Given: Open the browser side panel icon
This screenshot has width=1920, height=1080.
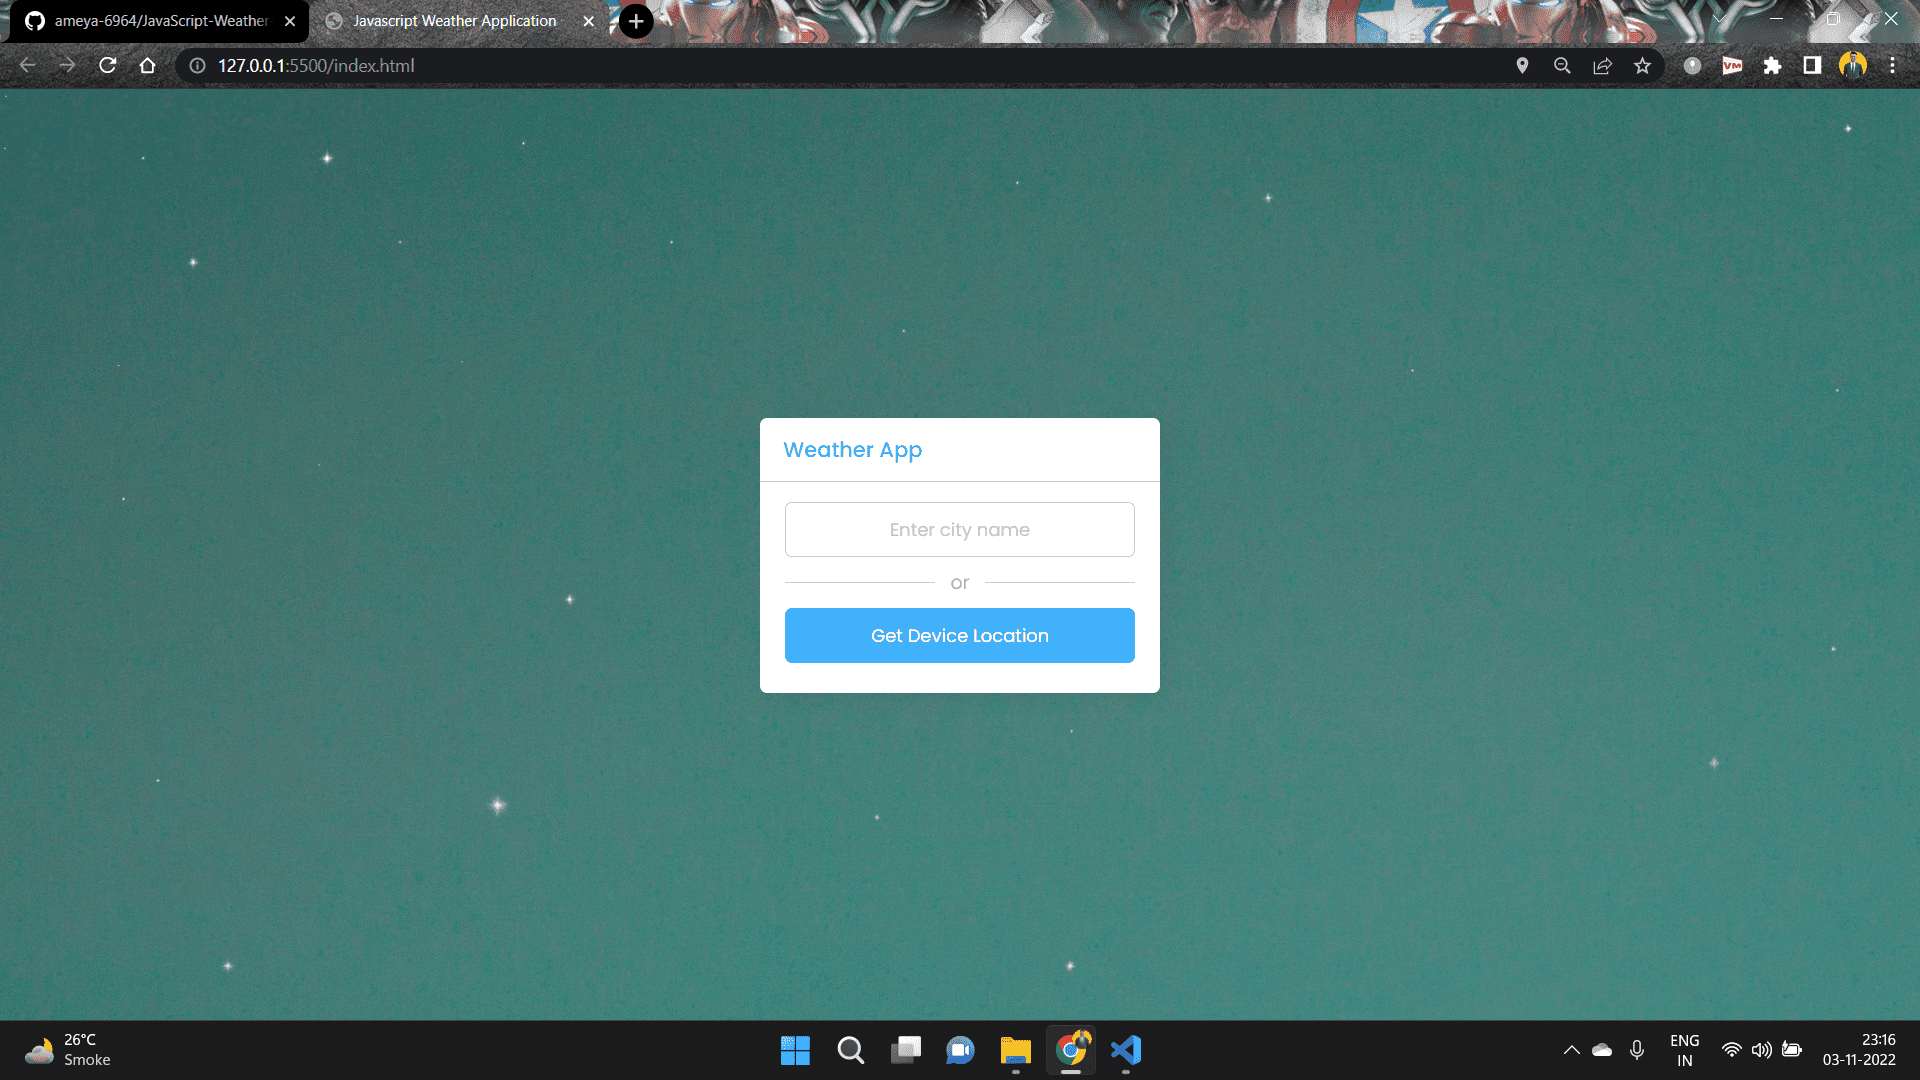Looking at the screenshot, I should click(x=1812, y=65).
